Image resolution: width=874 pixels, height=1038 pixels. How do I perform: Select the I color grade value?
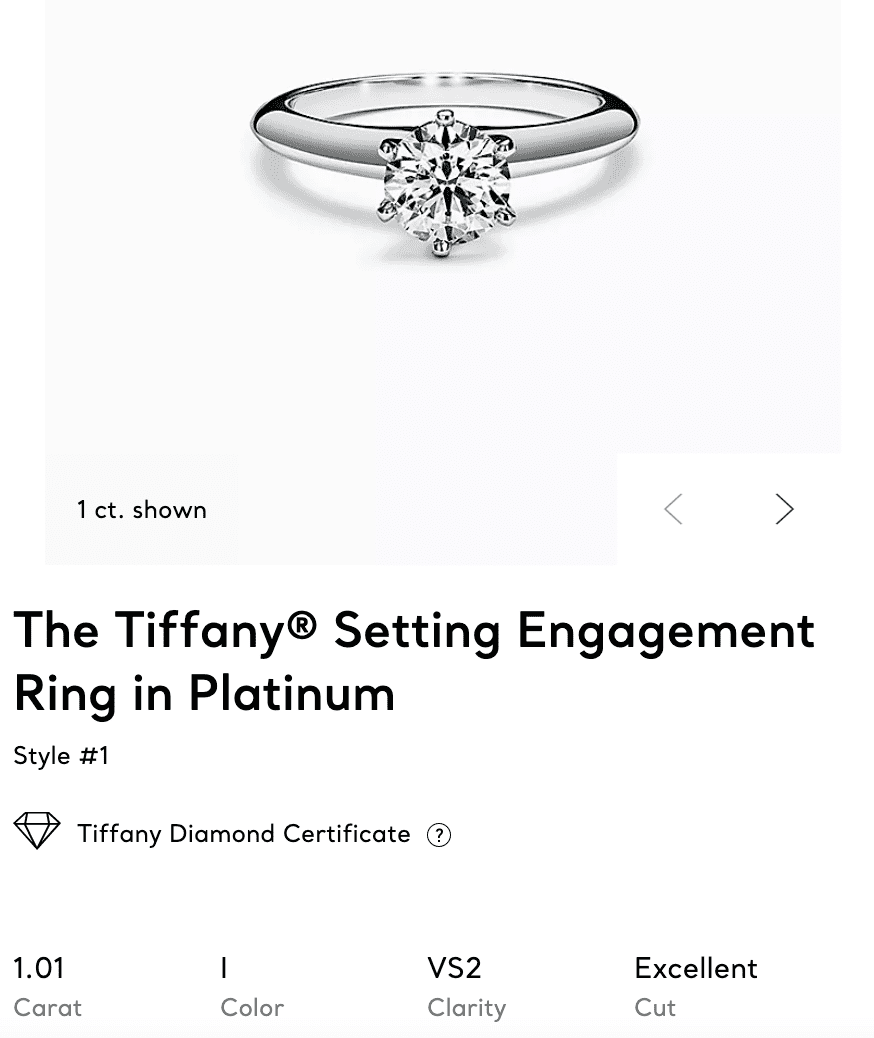225,968
